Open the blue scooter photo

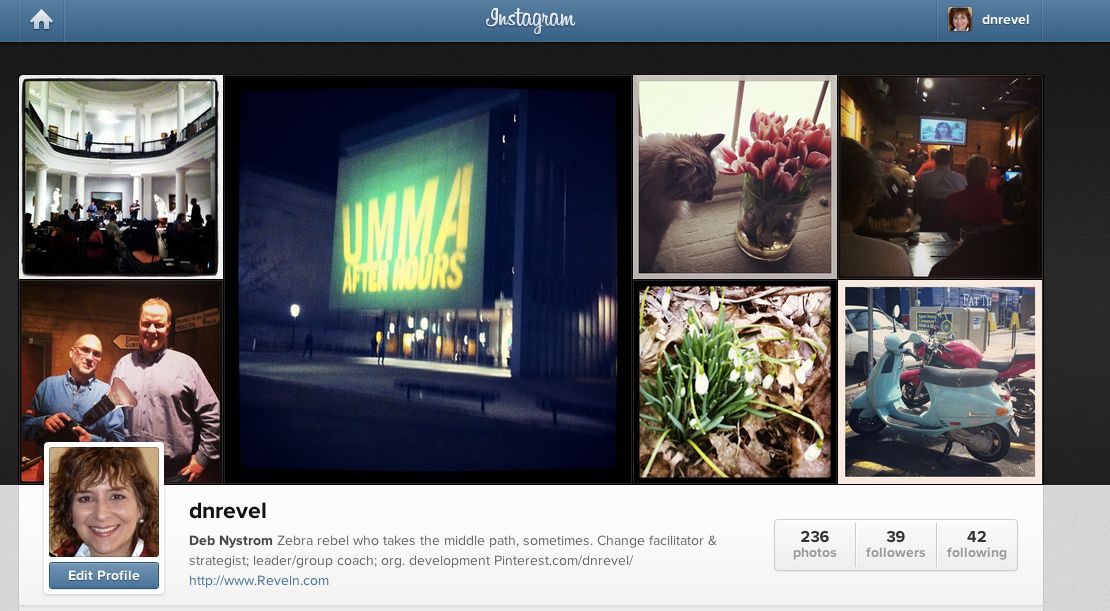click(940, 382)
